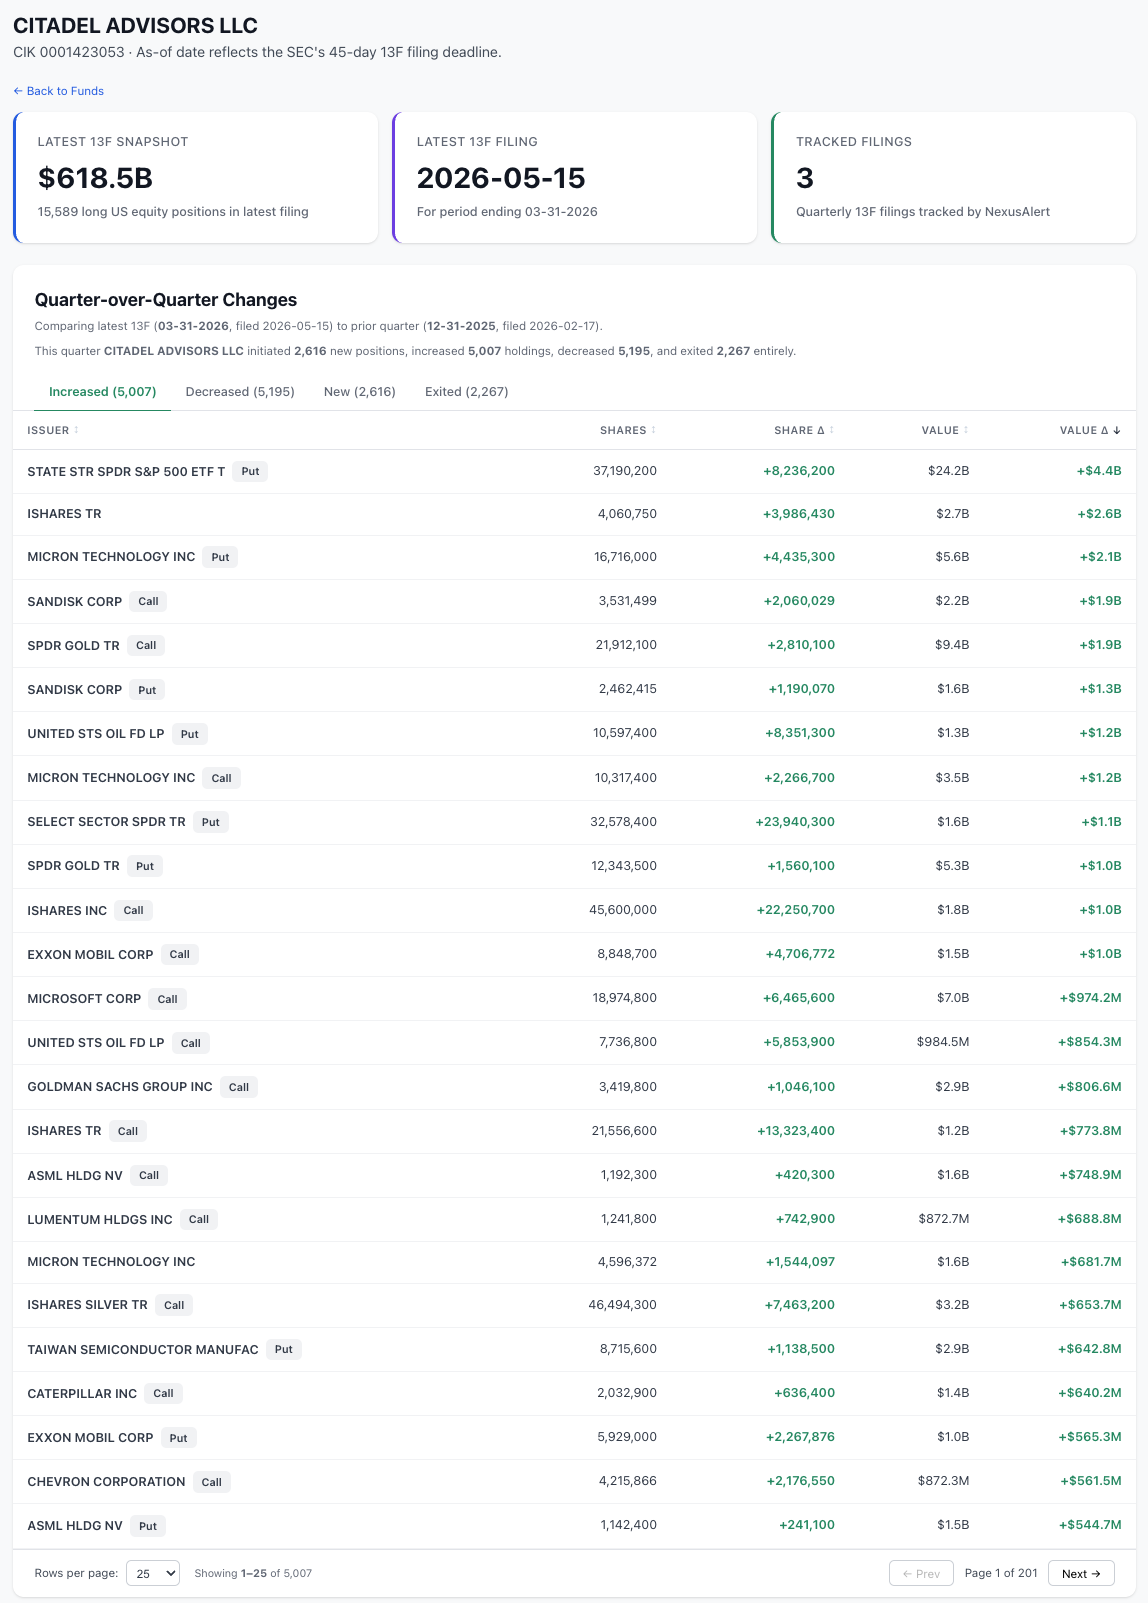Click the Call badge on UNITED STS OIL 7,736,800 row
Viewport: 1148px width, 1603px height.
[x=191, y=1042]
